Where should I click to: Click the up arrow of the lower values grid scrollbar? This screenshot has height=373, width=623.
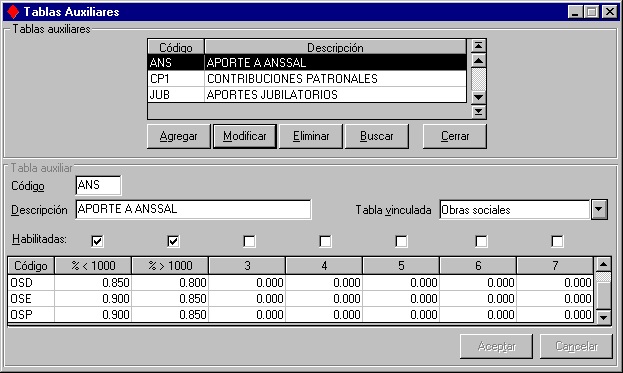tap(604, 264)
